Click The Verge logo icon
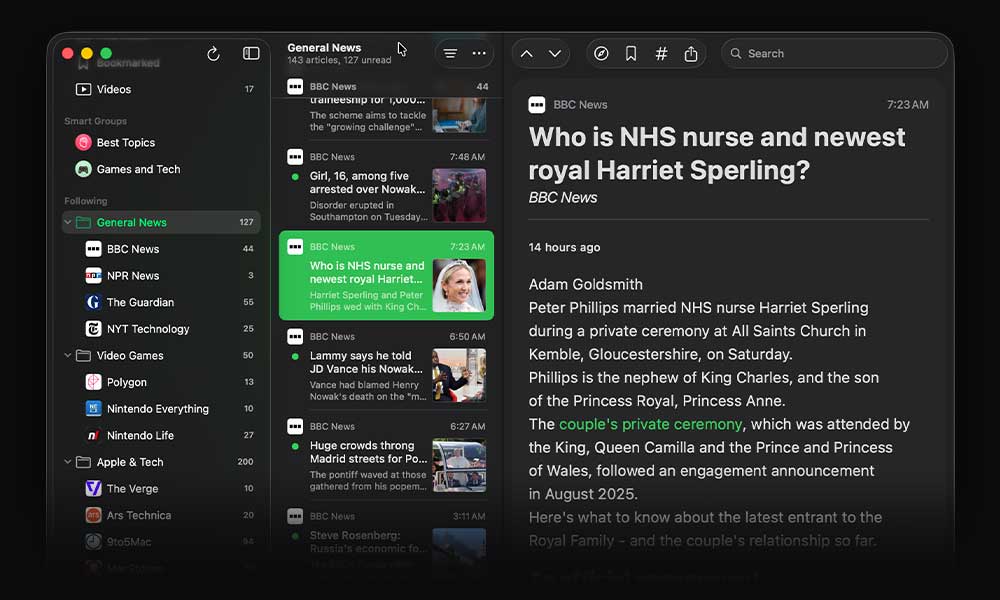Screen dimensions: 1000x600 point(93,488)
